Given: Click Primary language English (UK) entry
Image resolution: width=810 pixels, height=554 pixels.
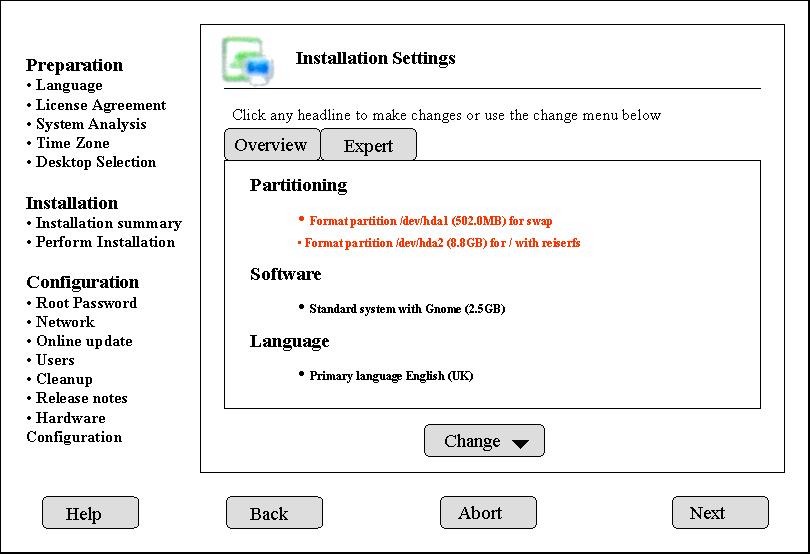Looking at the screenshot, I should point(386,376).
